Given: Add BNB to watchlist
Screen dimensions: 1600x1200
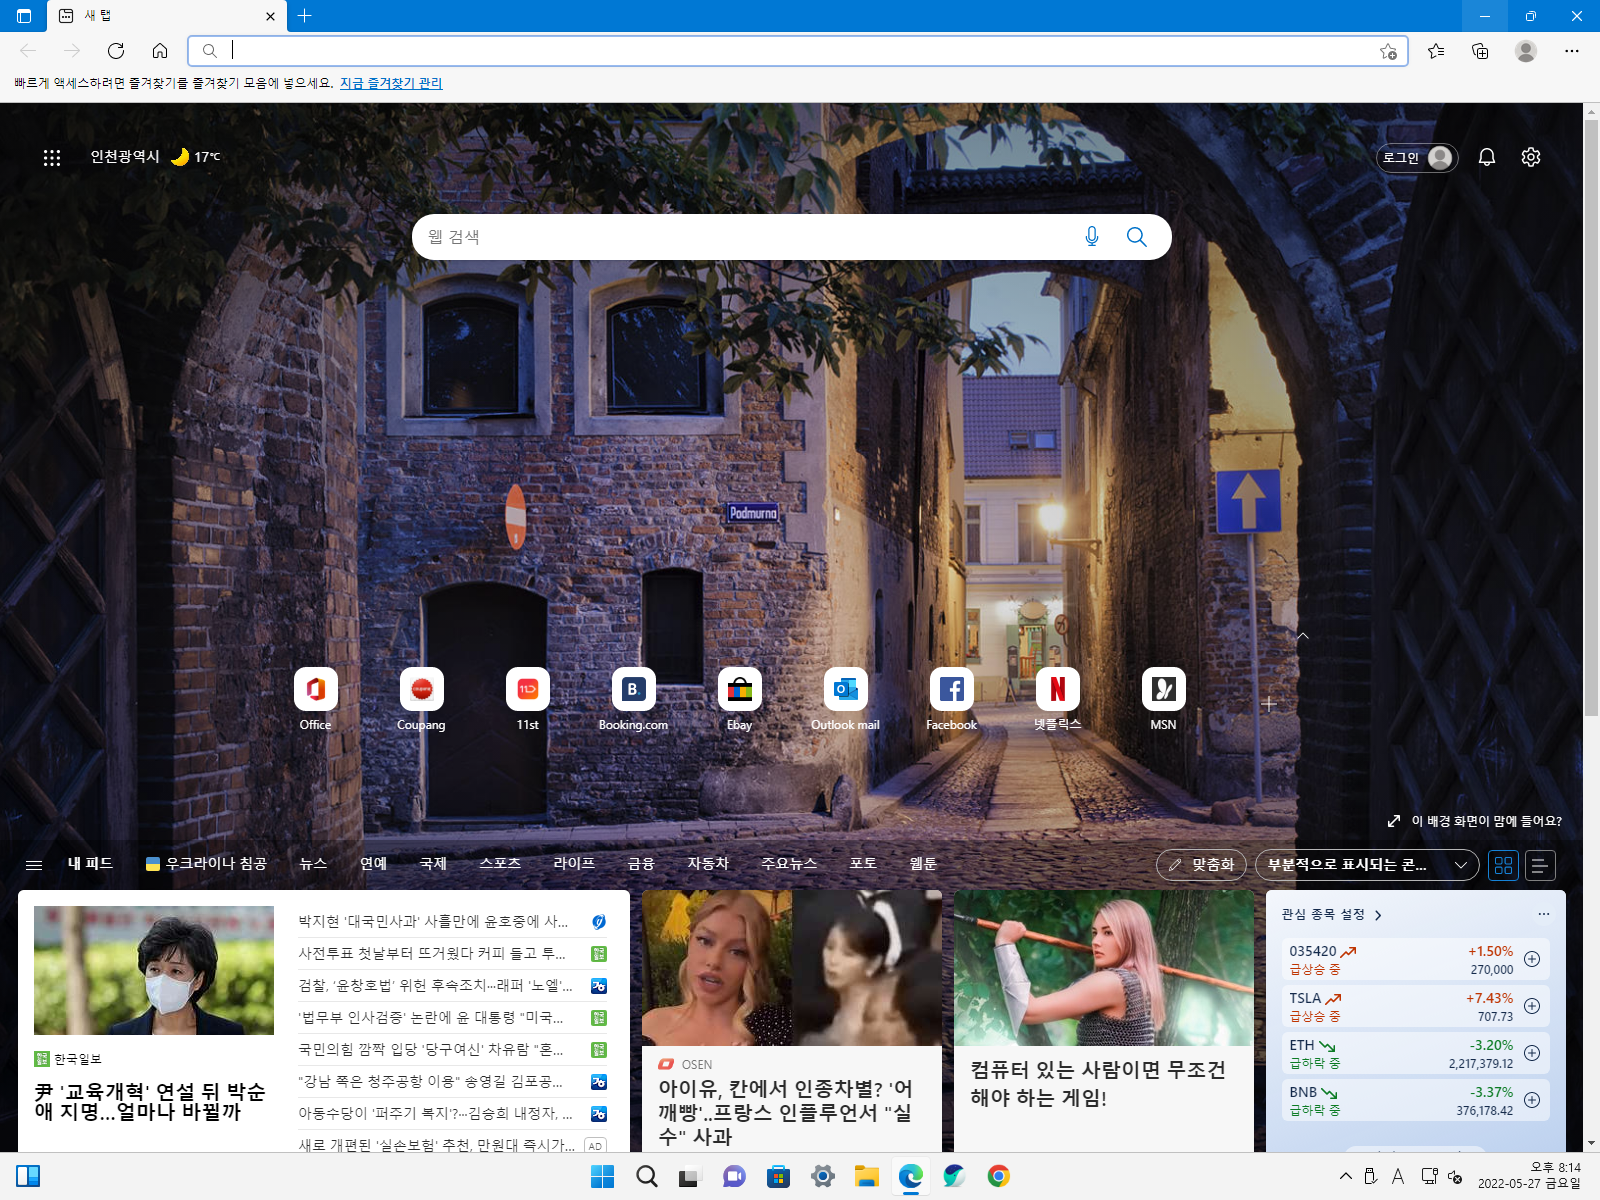Looking at the screenshot, I should pyautogui.click(x=1532, y=1100).
